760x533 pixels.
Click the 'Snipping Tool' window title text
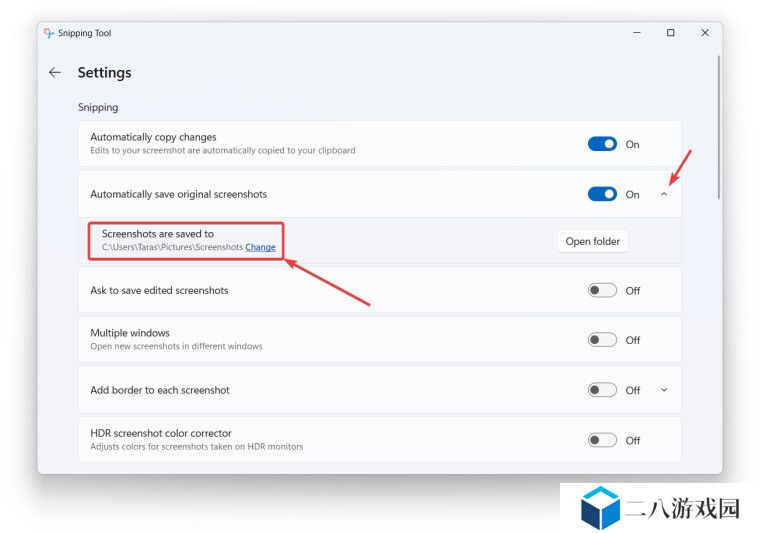point(84,33)
